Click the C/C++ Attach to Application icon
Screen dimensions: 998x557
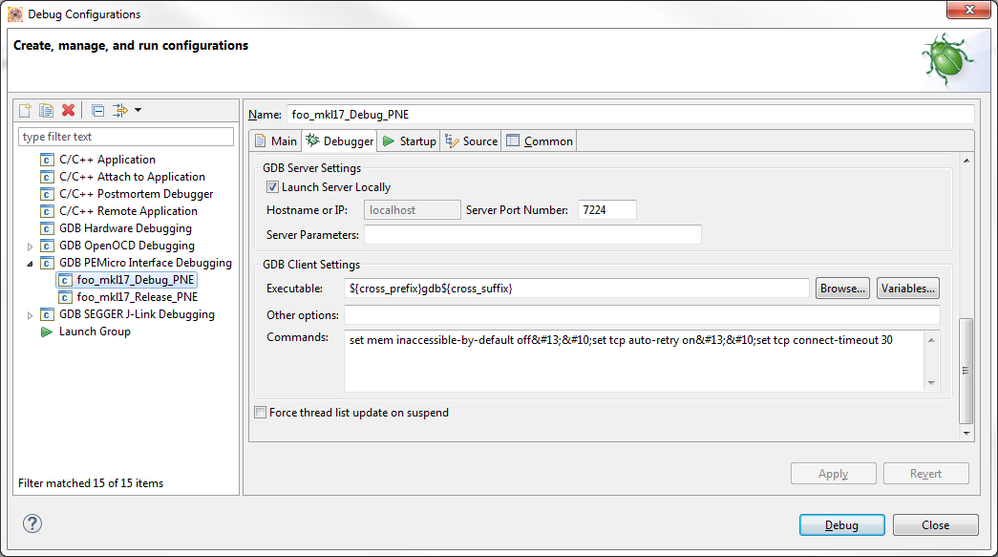[x=46, y=177]
